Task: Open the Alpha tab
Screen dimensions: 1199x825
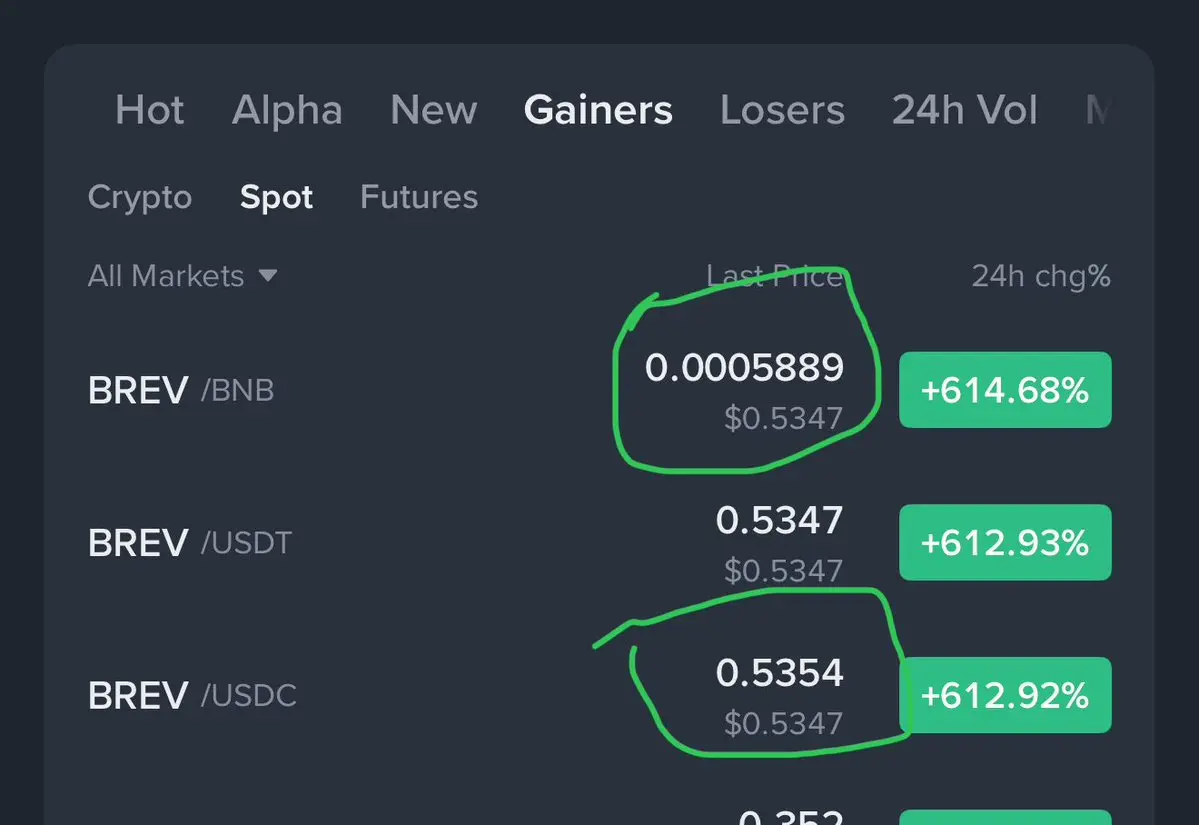Action: pos(287,110)
